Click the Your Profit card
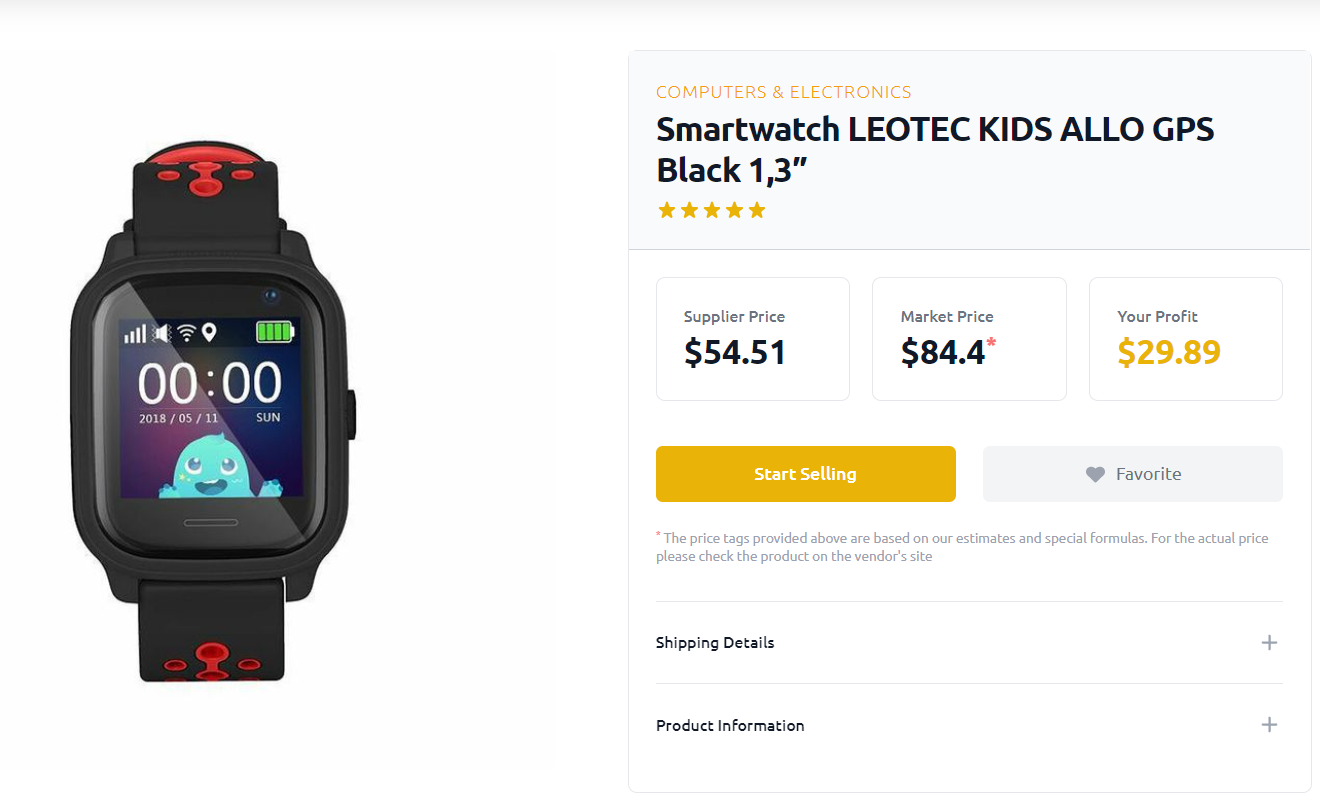1320x799 pixels. (1185, 339)
